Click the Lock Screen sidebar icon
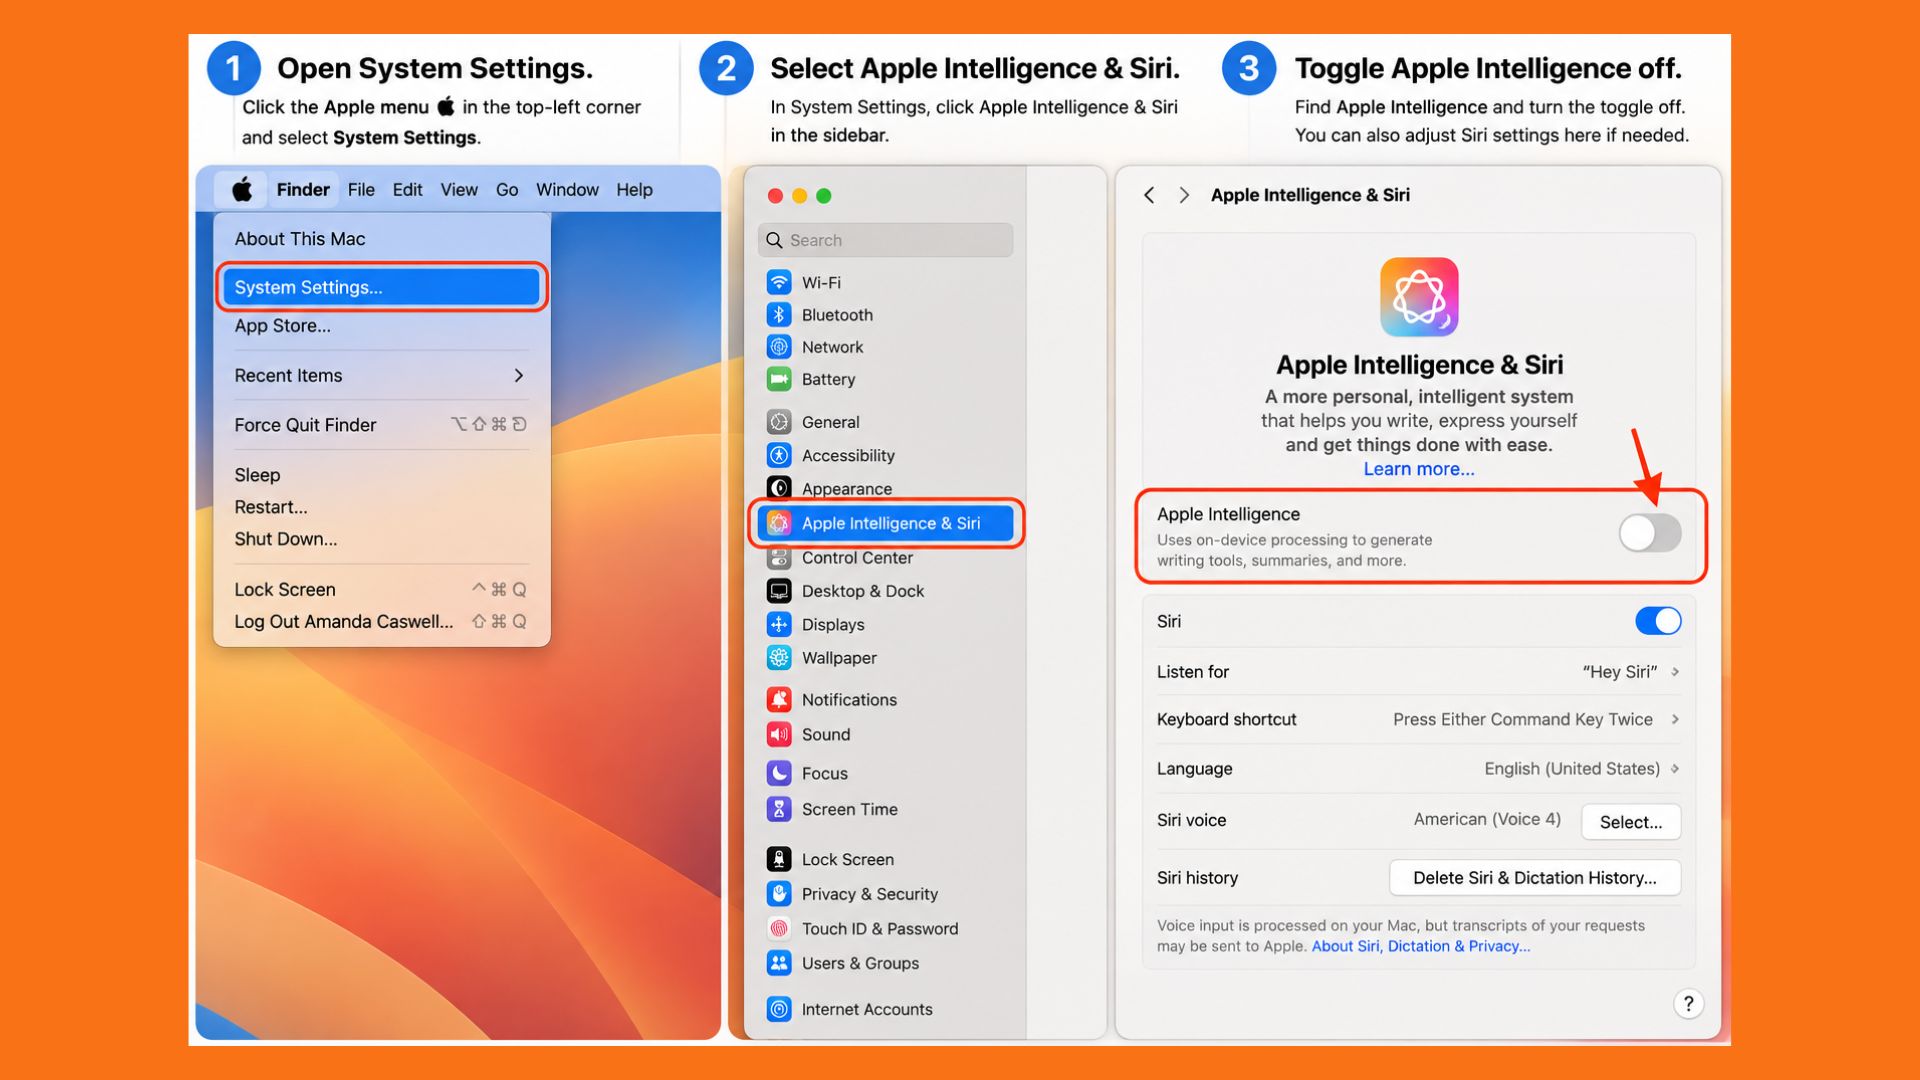This screenshot has width=1920, height=1080. tap(779, 859)
